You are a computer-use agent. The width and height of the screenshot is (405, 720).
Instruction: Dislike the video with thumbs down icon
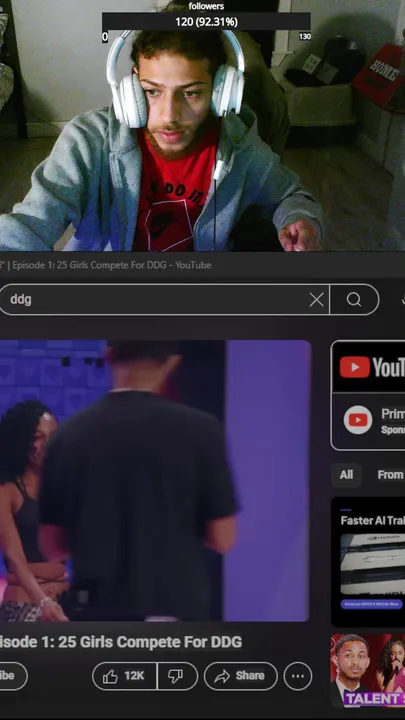[x=177, y=676]
